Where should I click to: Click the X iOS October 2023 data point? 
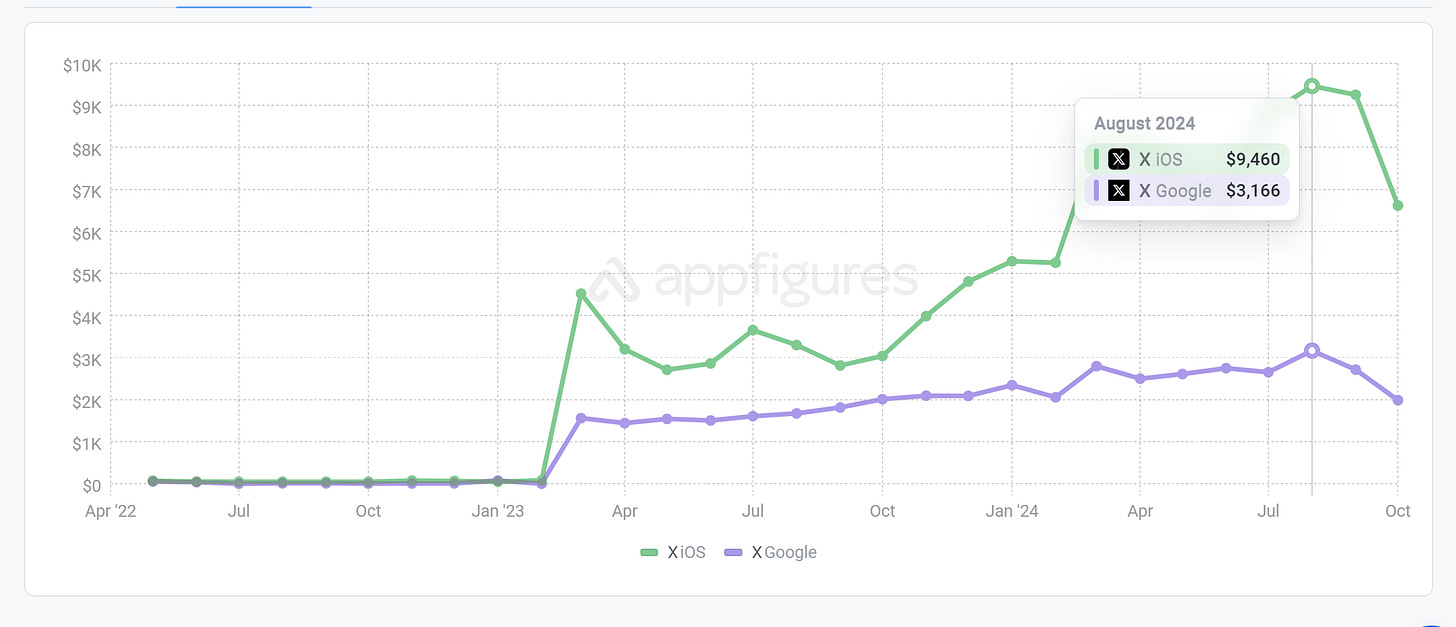point(882,356)
